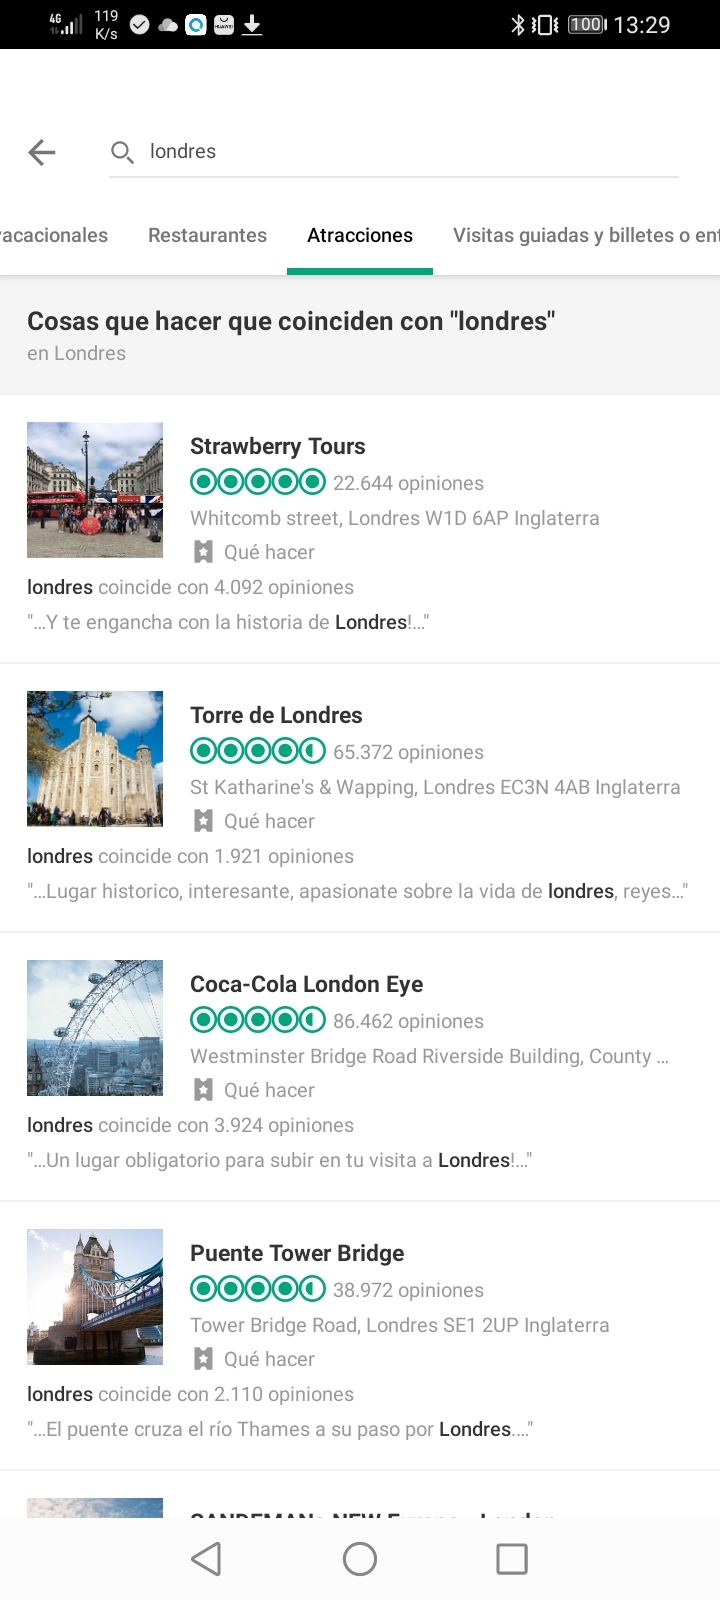Tap the bookmark icon under Torre de Londres
Image resolution: width=720 pixels, height=1600 pixels.
[x=203, y=821]
